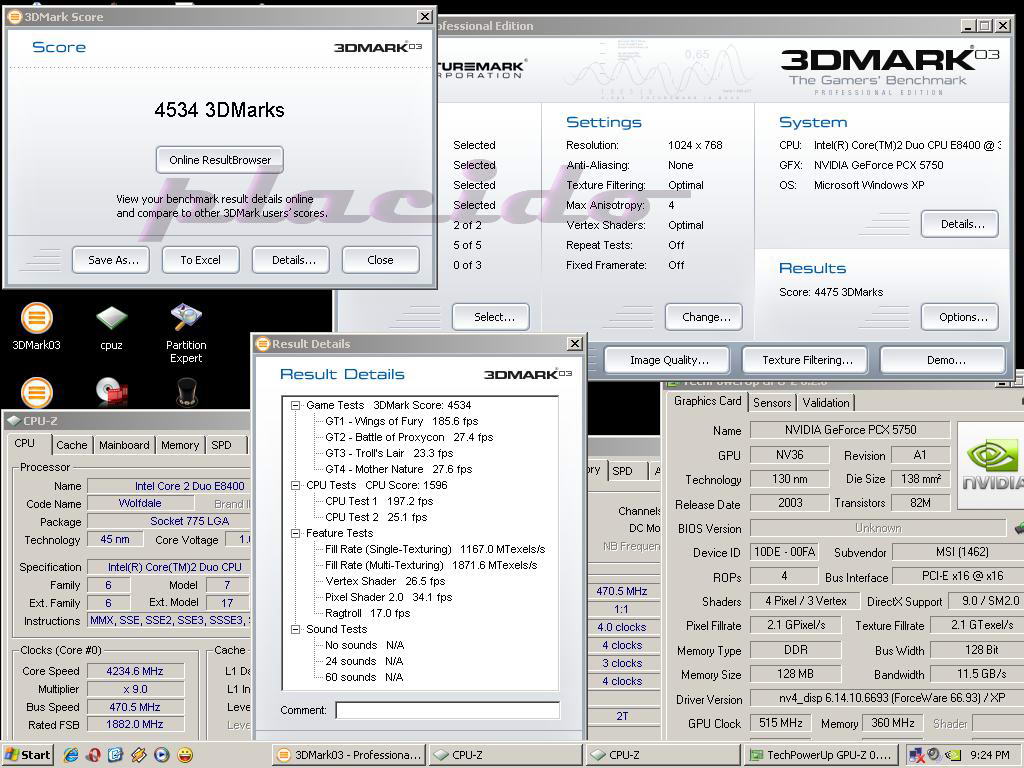Open Details in the 3DMark Score window
Viewport: 1024px width, 768px height.
click(x=293, y=260)
